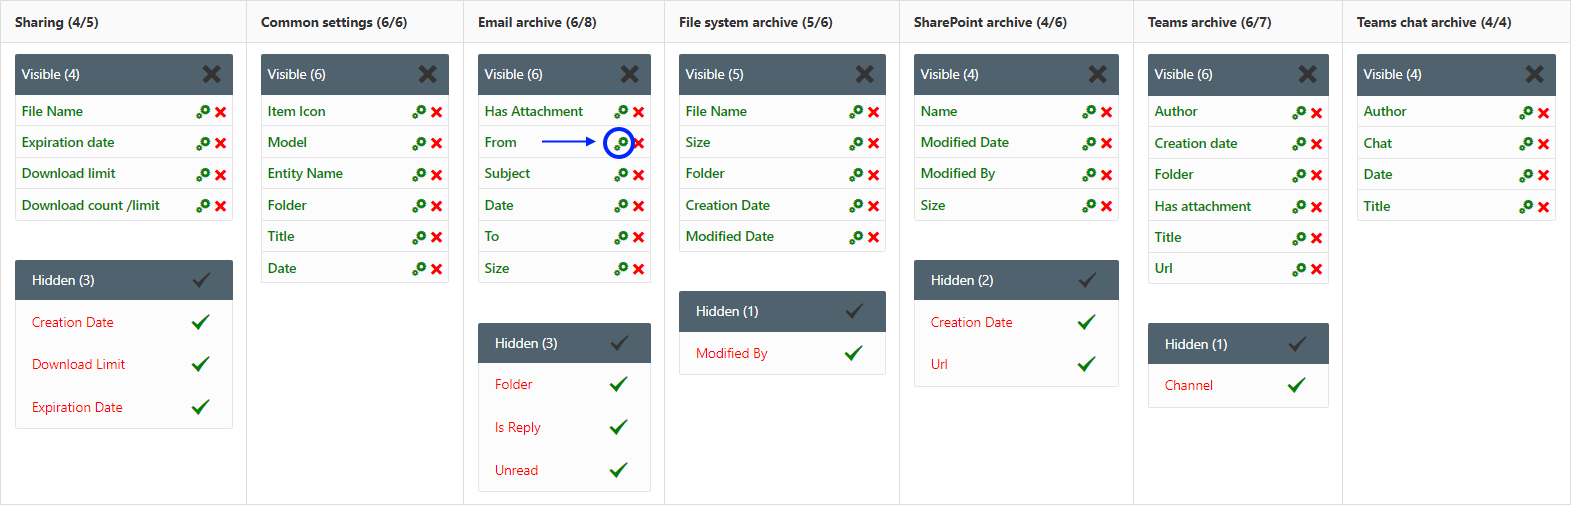This screenshot has width=1571, height=505.
Task: Click the hidden Unread column label
Action: pos(516,470)
